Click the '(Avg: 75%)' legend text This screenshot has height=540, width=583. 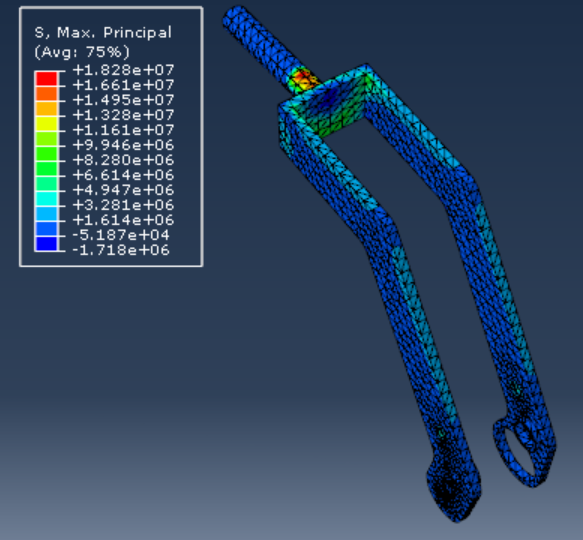tap(82, 52)
